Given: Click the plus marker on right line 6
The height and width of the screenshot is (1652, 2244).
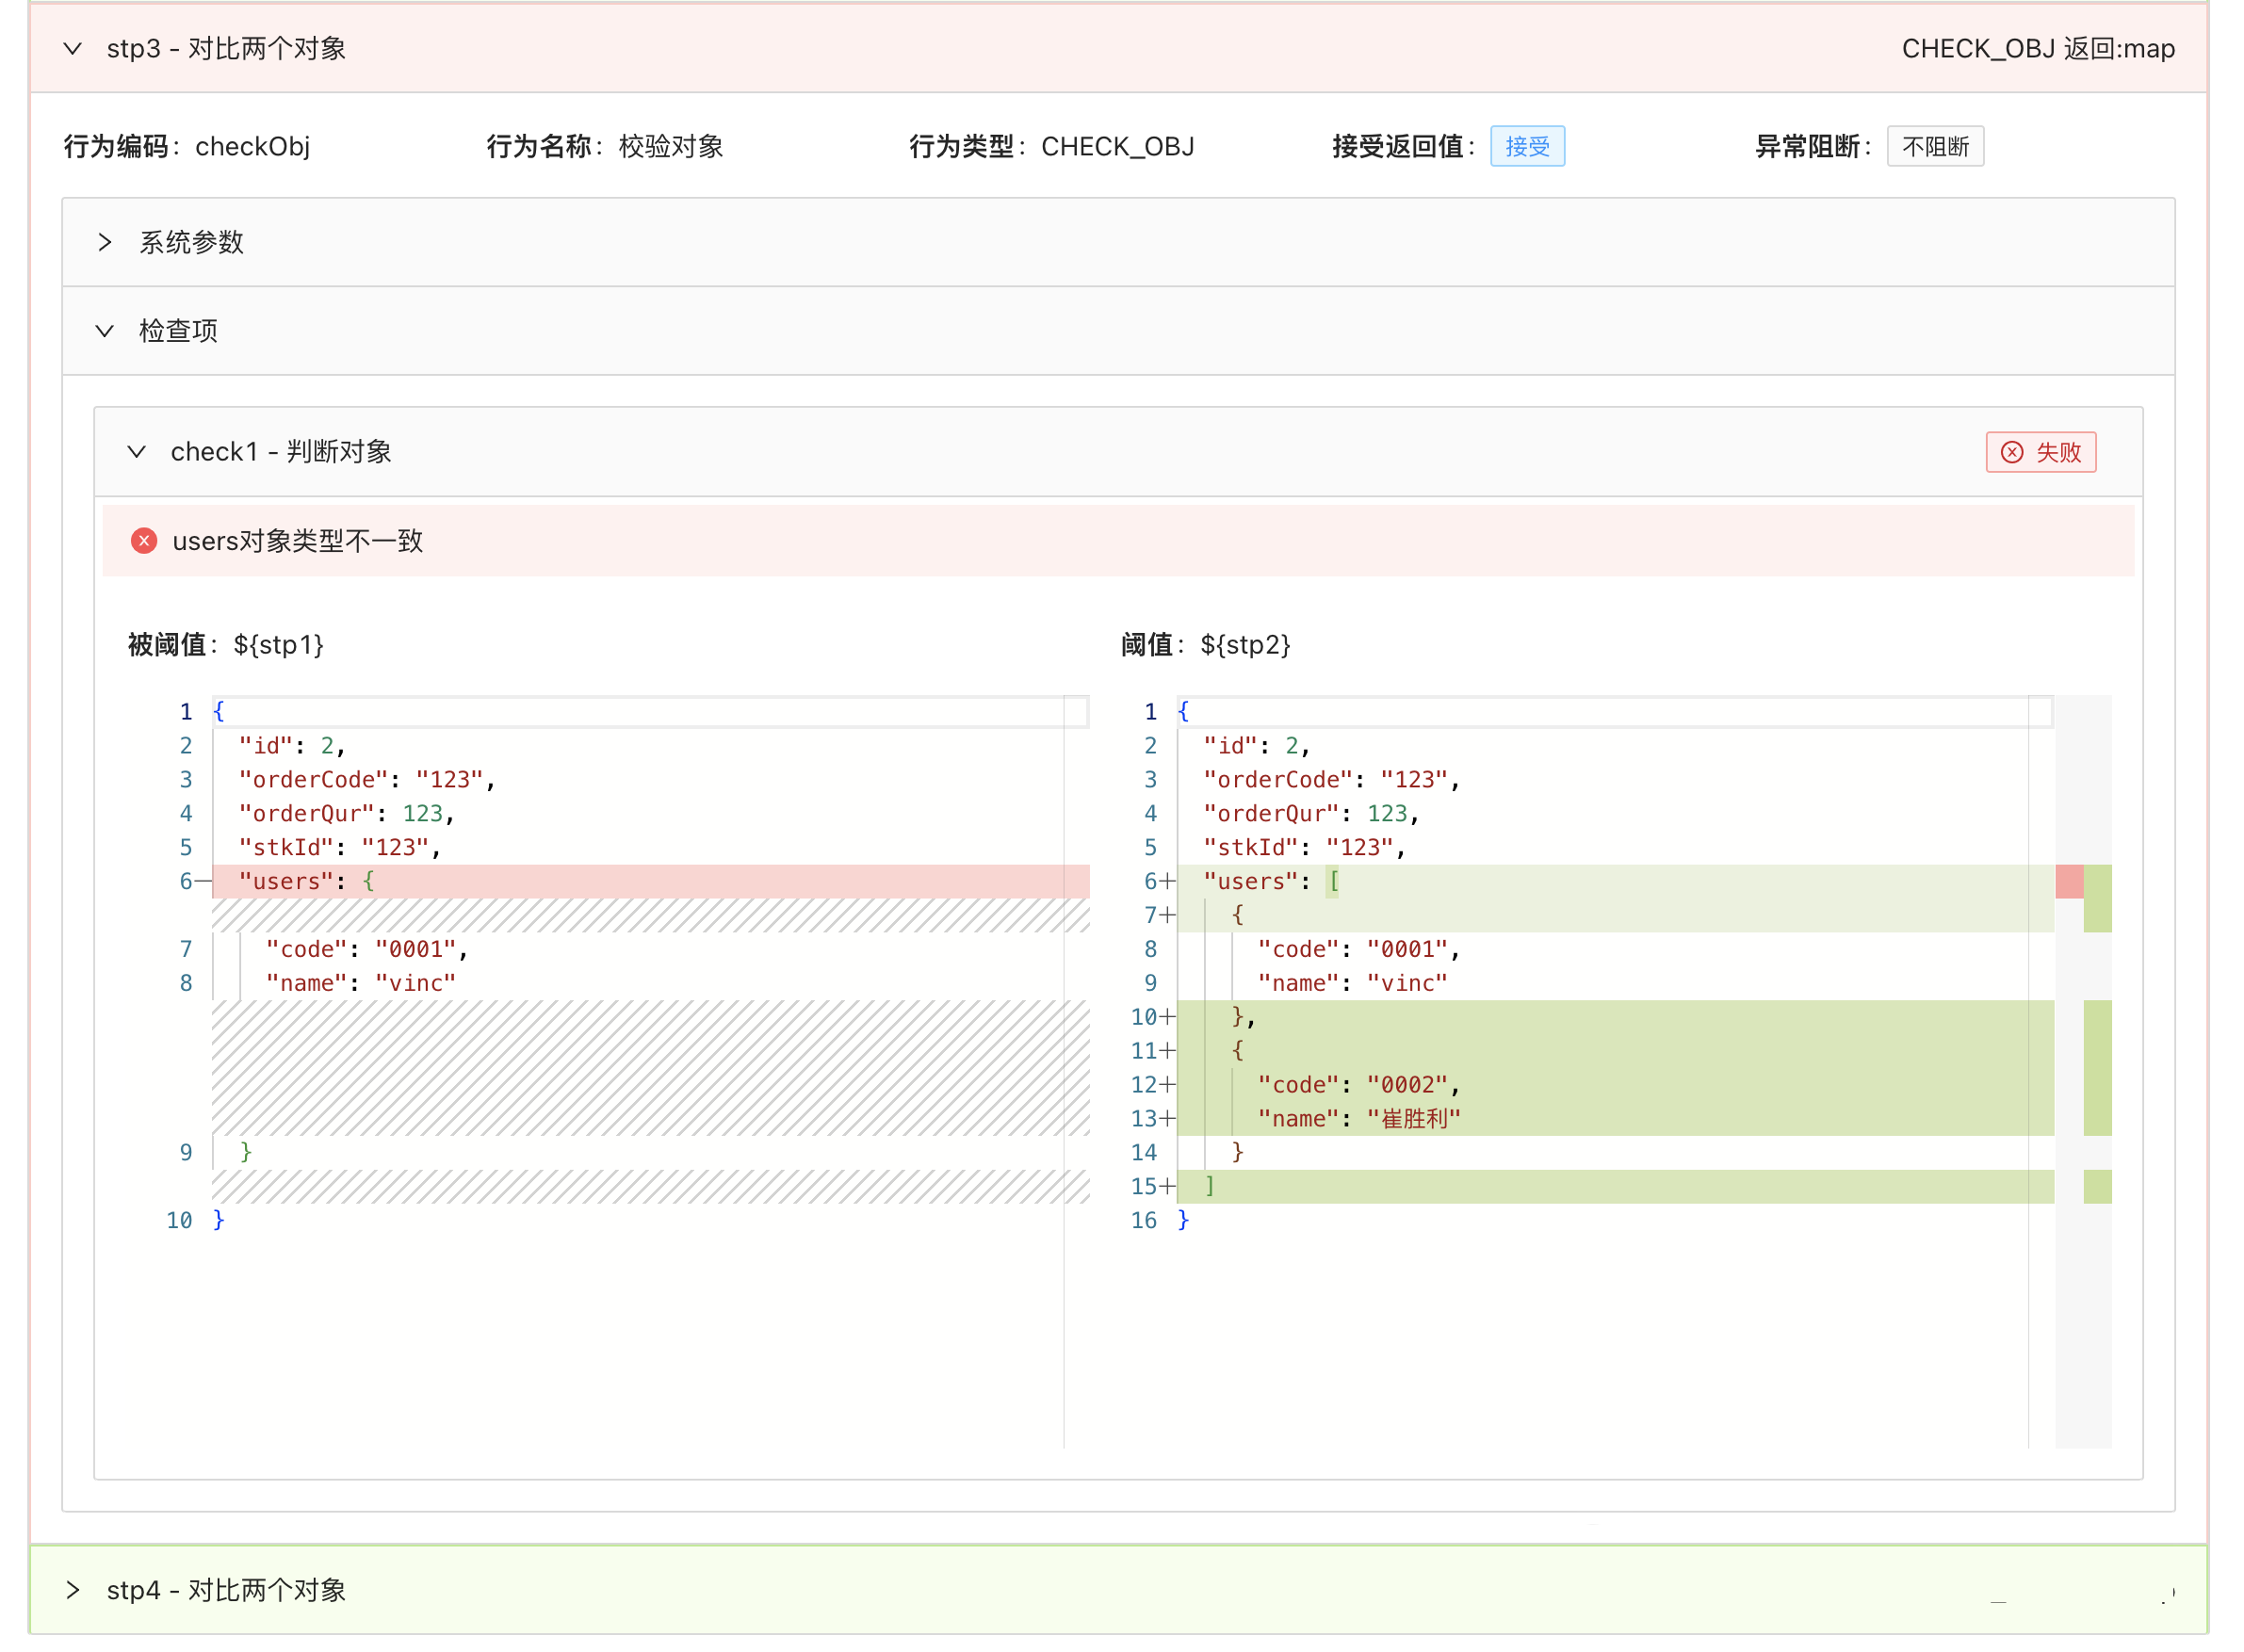Looking at the screenshot, I should coord(1167,881).
